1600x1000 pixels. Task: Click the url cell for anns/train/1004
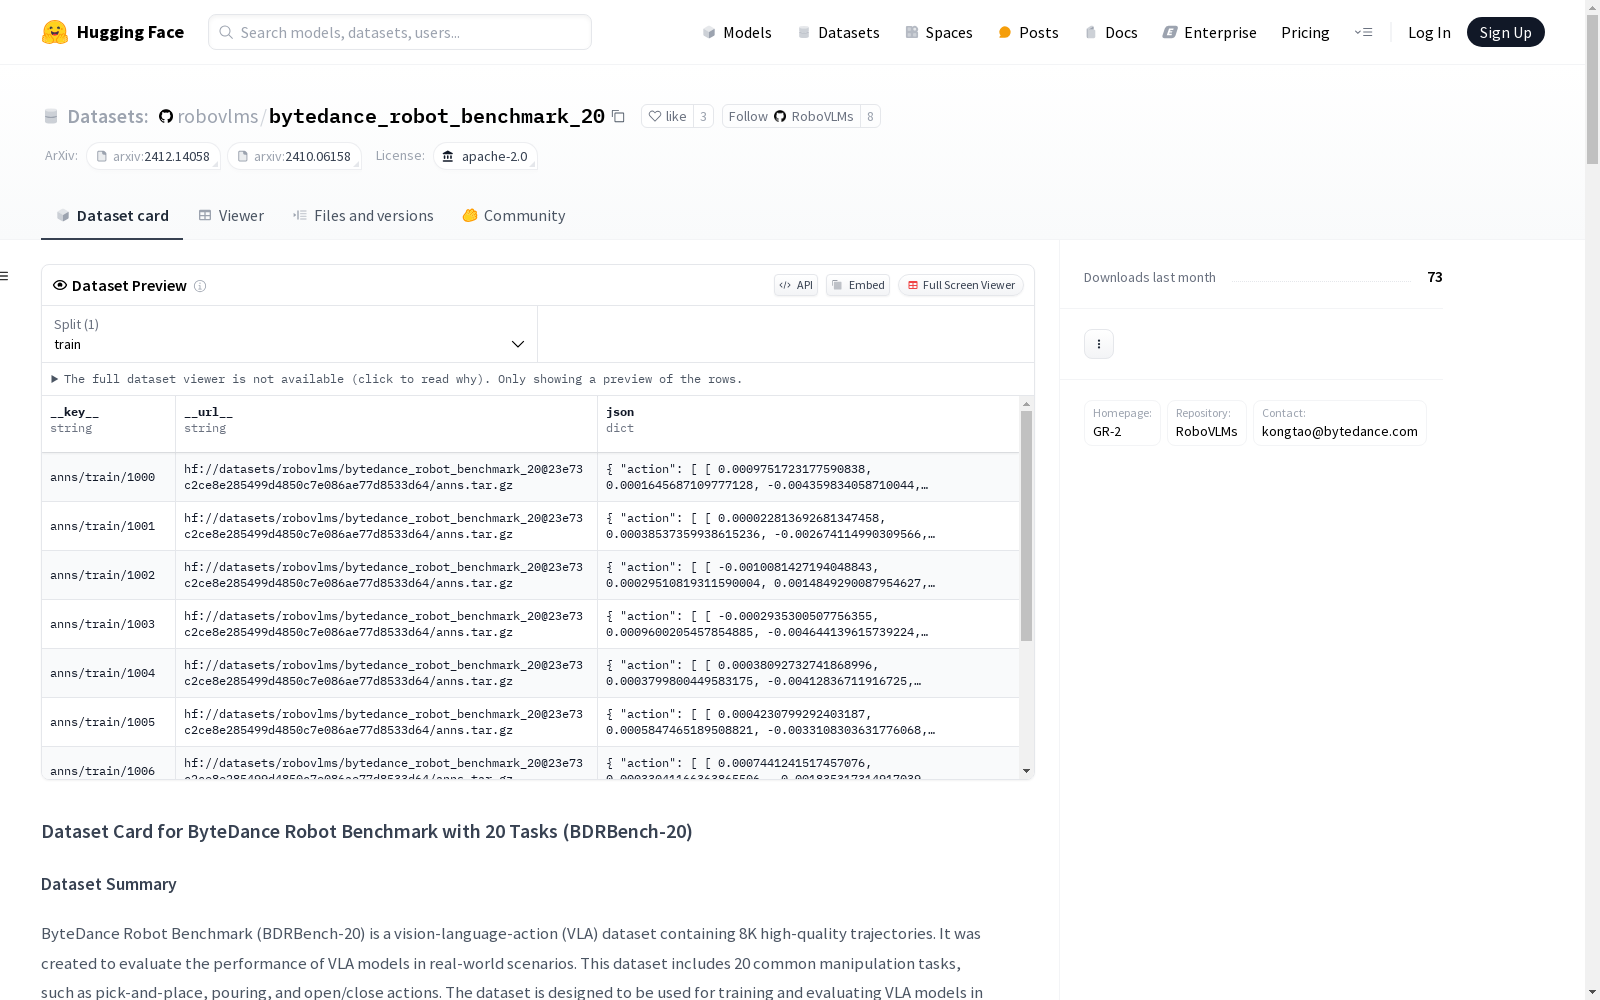tap(386, 673)
